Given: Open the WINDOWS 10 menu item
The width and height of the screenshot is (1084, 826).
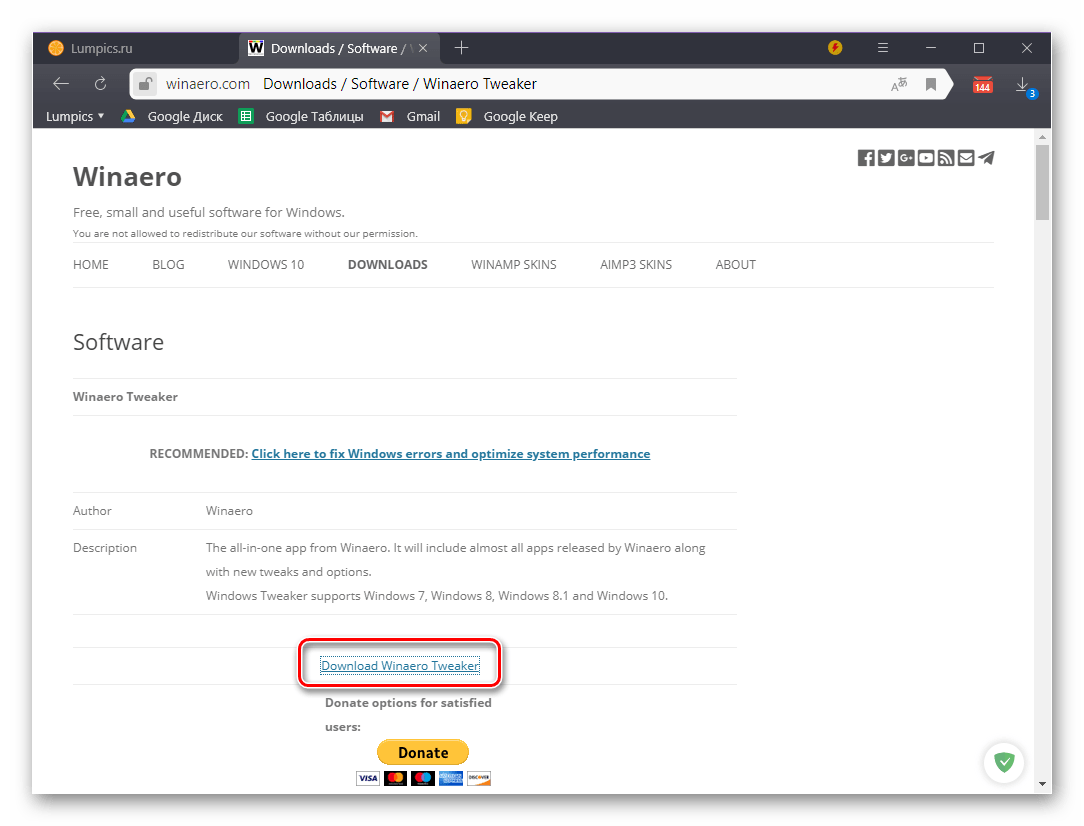Looking at the screenshot, I should click(x=266, y=265).
